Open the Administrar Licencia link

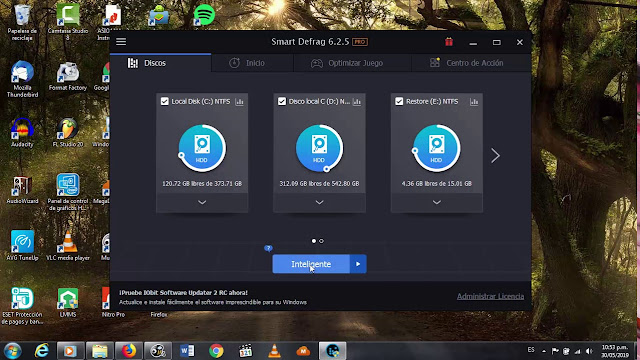coord(490,296)
